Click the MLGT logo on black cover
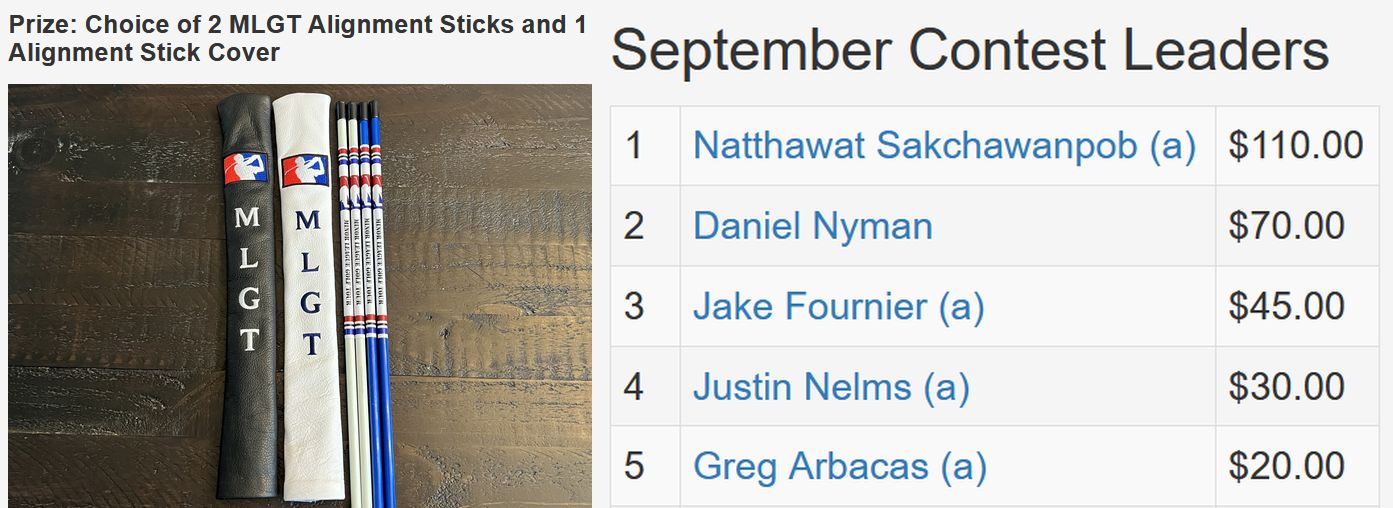 click(246, 168)
